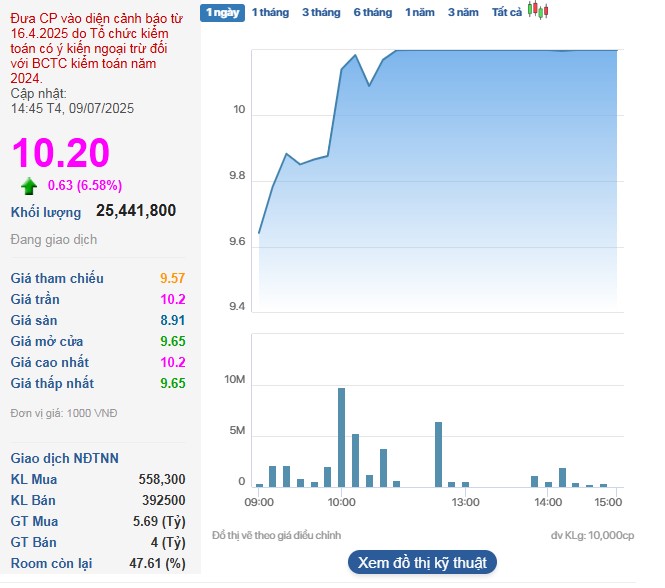Click the green up arrow price indicator
The height and width of the screenshot is (588, 665).
(x=29, y=185)
